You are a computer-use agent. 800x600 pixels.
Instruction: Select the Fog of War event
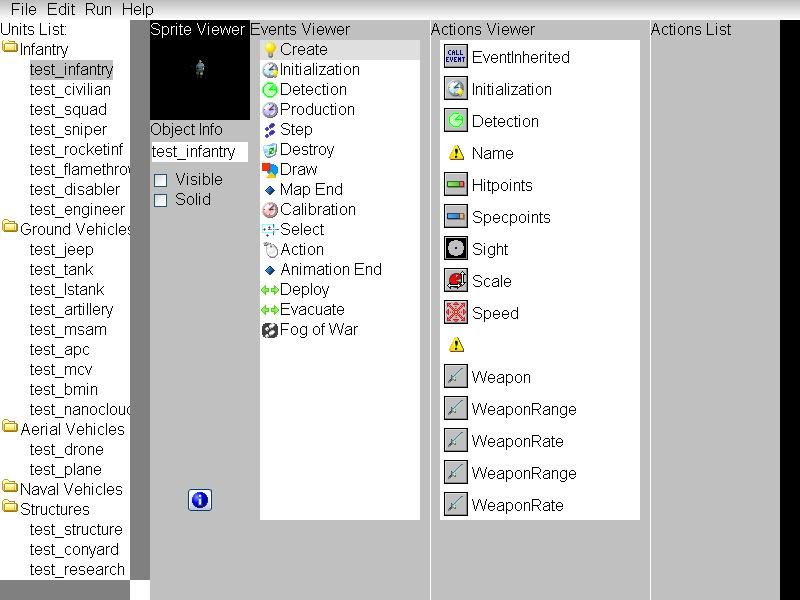pyautogui.click(x=318, y=329)
